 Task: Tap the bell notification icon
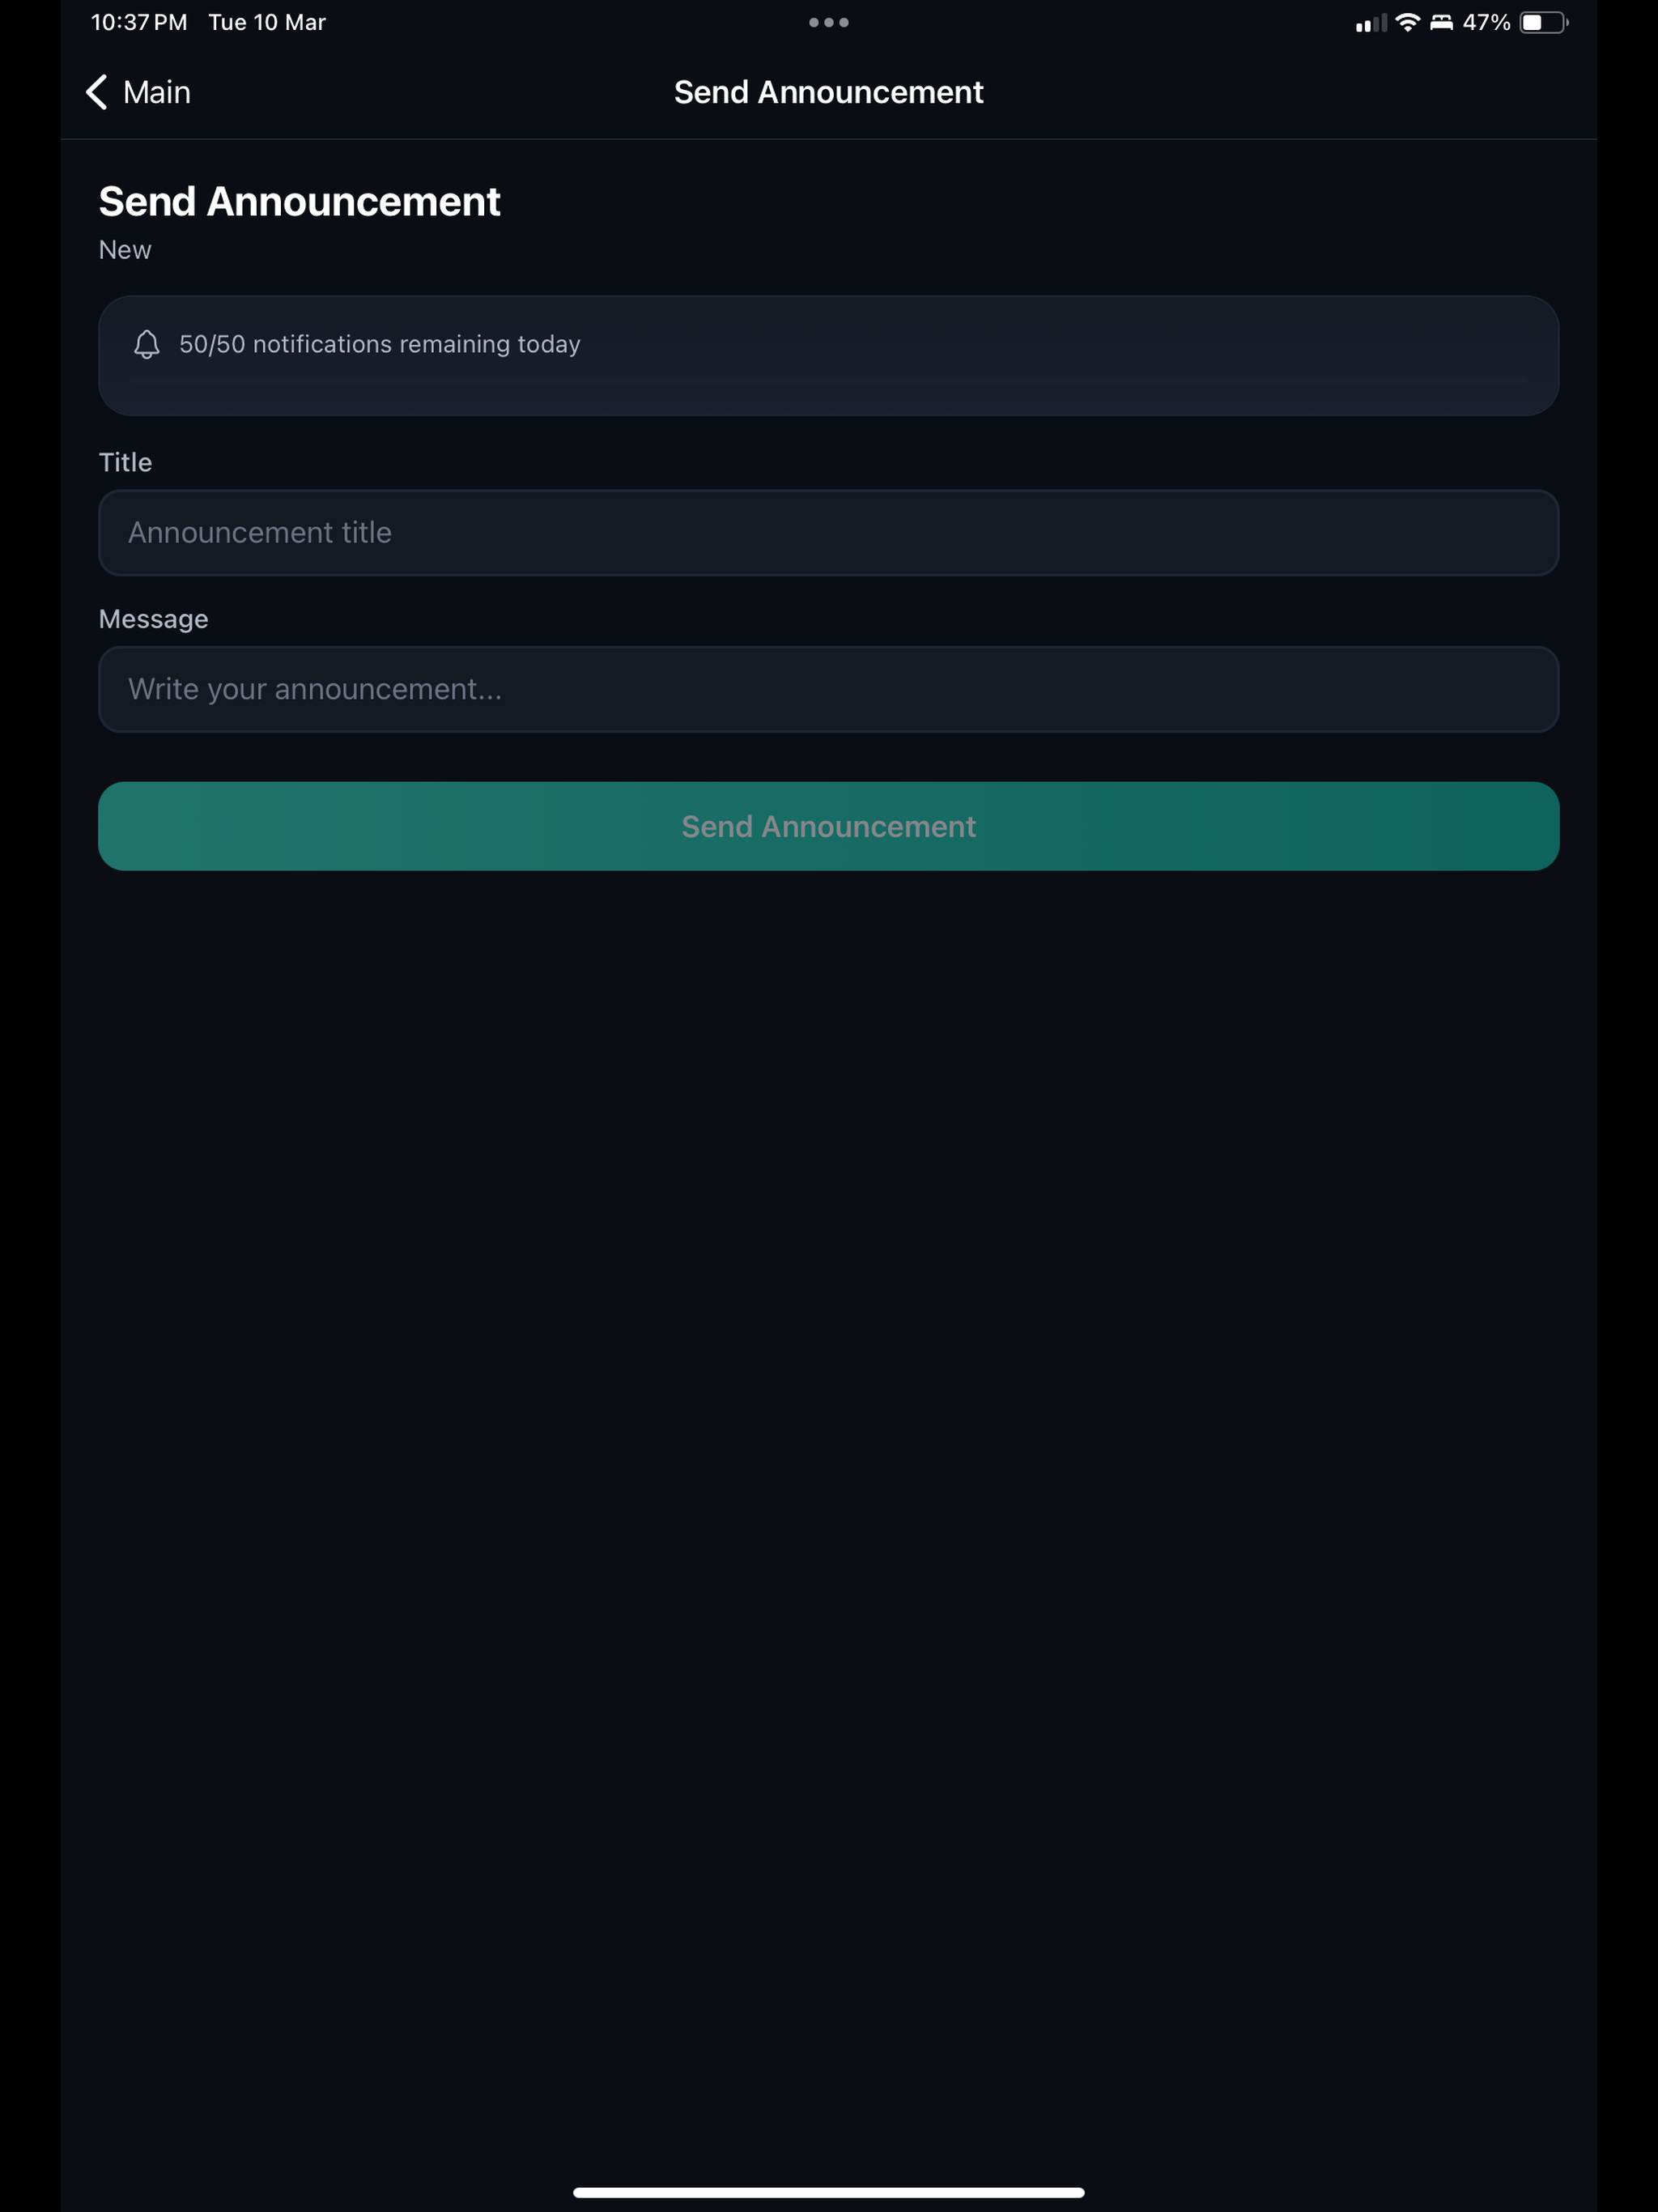click(x=147, y=344)
